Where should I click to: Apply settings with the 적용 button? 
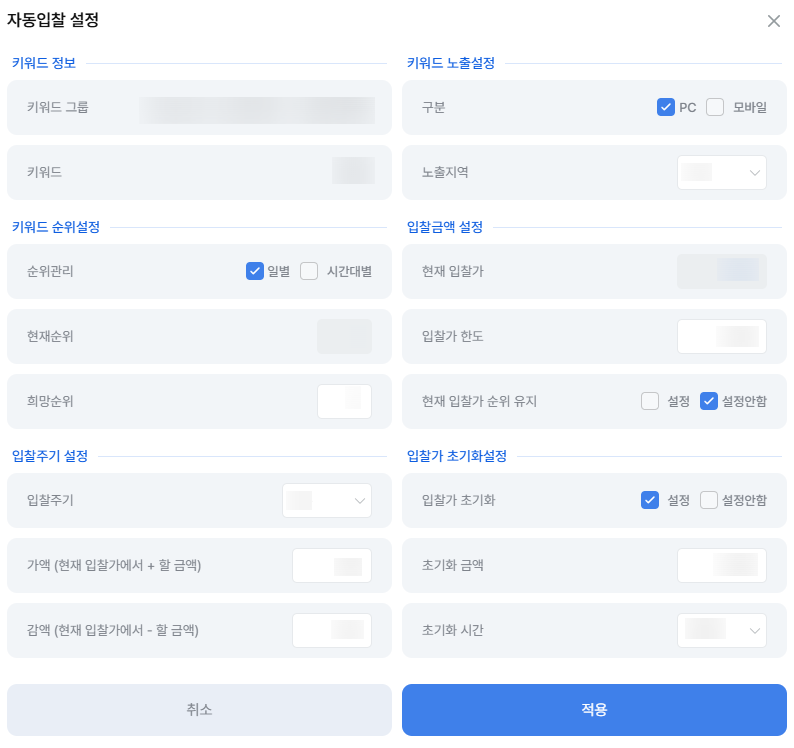point(594,710)
